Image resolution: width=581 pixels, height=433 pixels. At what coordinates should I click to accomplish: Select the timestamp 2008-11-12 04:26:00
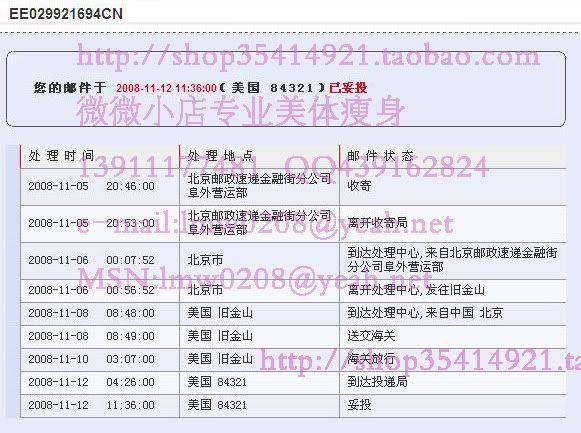coord(92,382)
